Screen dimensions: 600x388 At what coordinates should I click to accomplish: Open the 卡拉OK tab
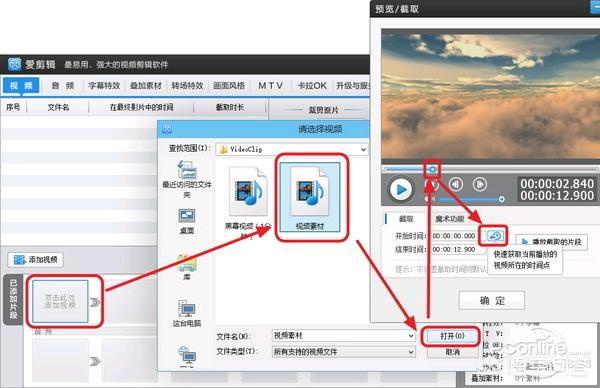[x=312, y=85]
